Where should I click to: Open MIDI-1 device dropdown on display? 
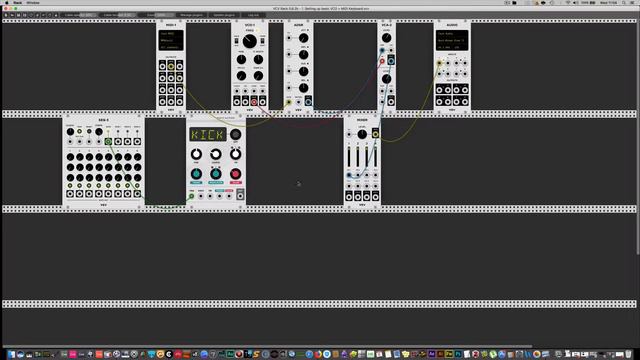coord(171,40)
